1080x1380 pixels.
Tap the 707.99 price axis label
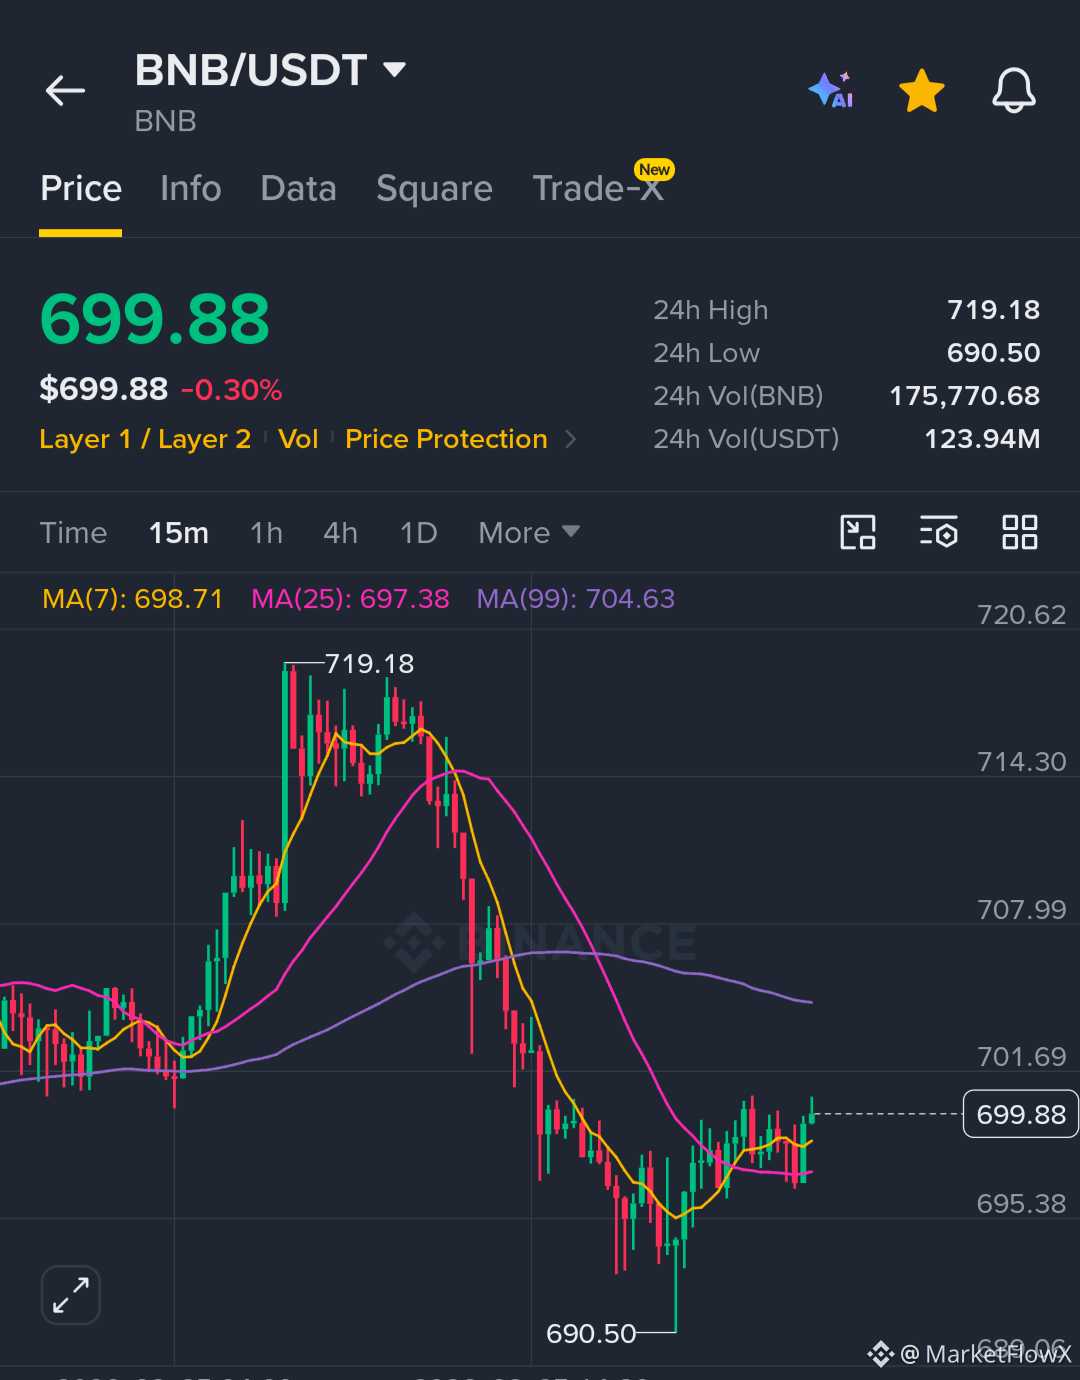click(x=1021, y=910)
